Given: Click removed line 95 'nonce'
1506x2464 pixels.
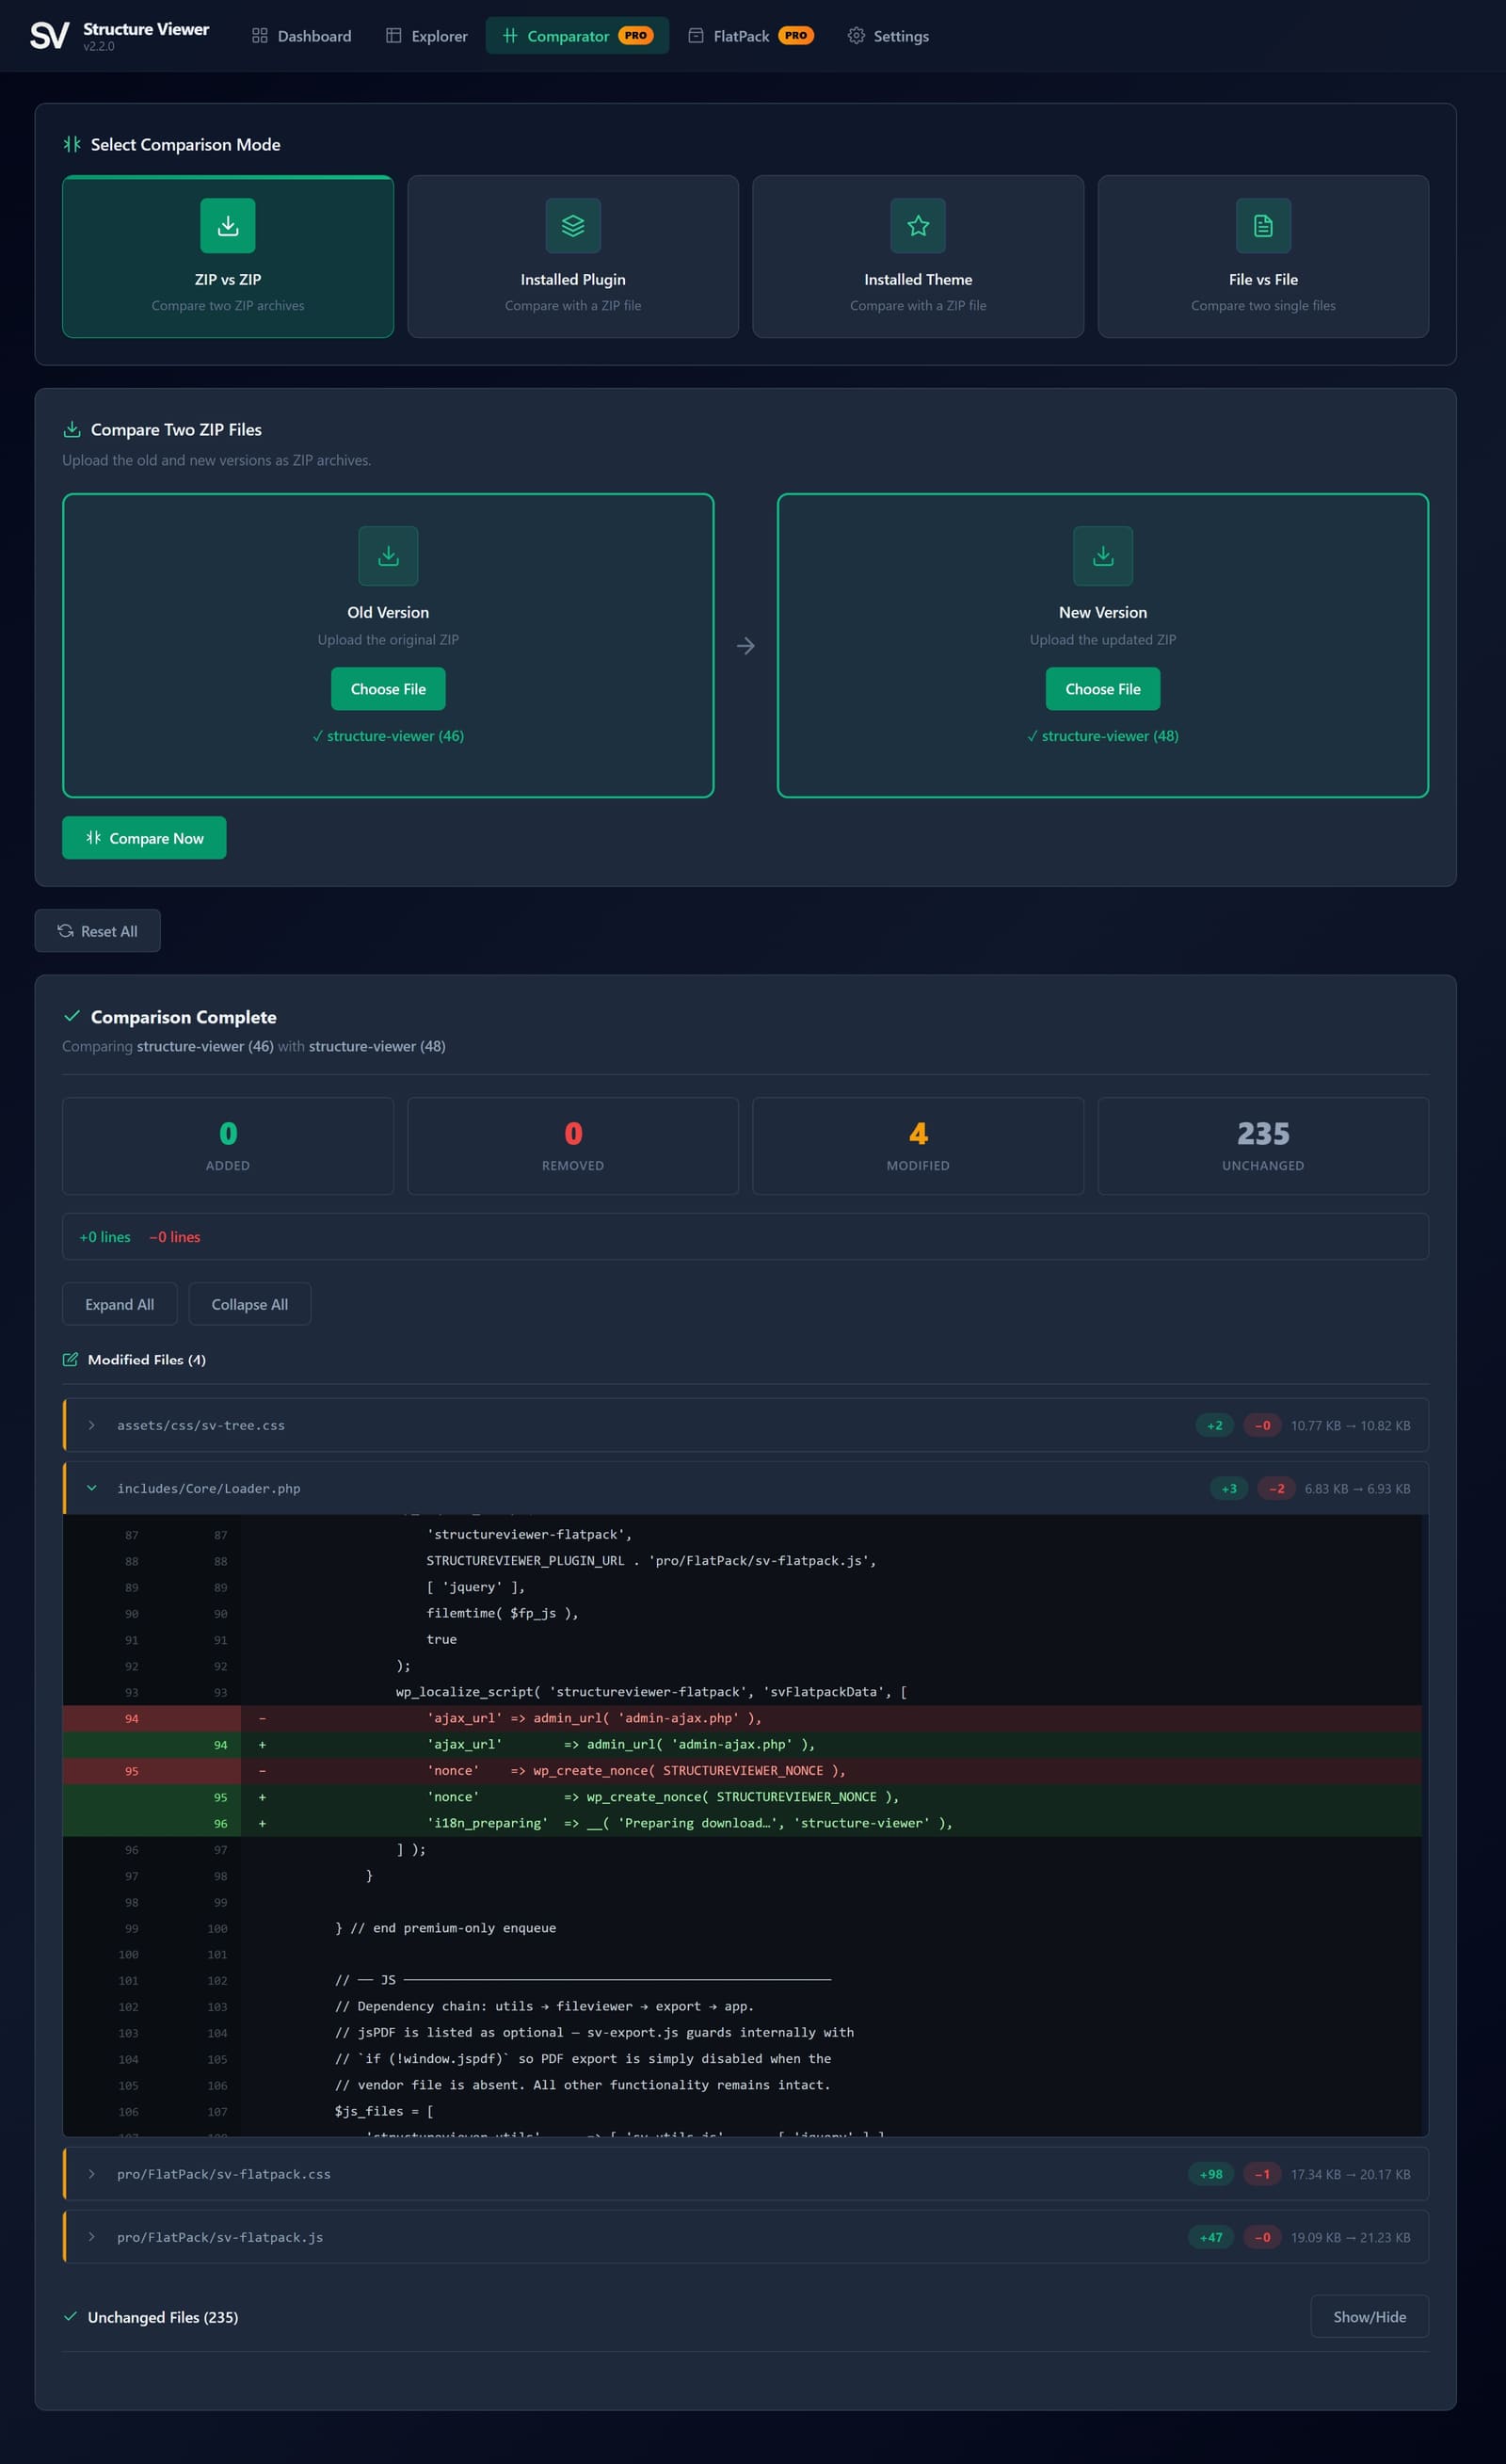Looking at the screenshot, I should click(742, 1771).
